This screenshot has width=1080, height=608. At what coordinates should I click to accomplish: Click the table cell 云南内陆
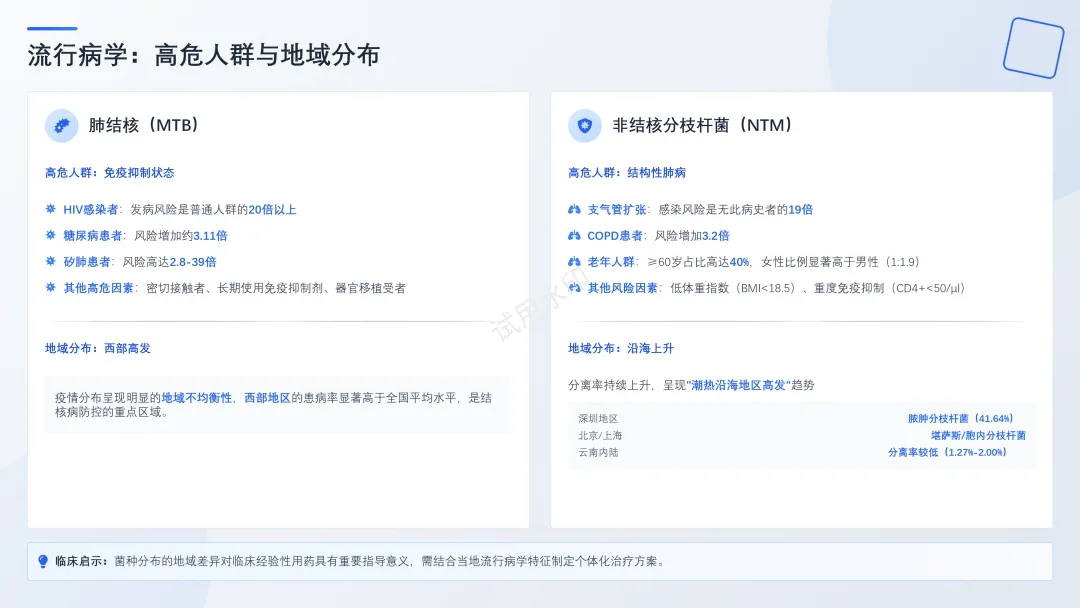tap(598, 452)
